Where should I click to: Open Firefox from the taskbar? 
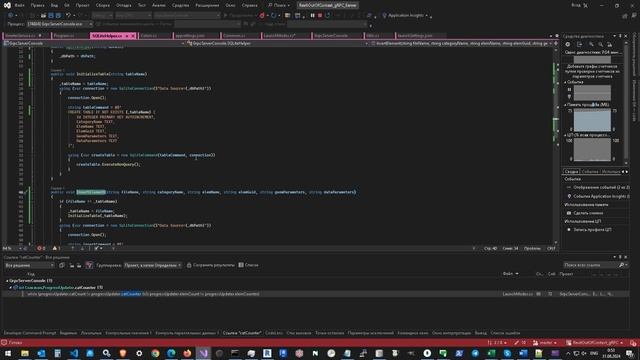click(x=187, y=353)
